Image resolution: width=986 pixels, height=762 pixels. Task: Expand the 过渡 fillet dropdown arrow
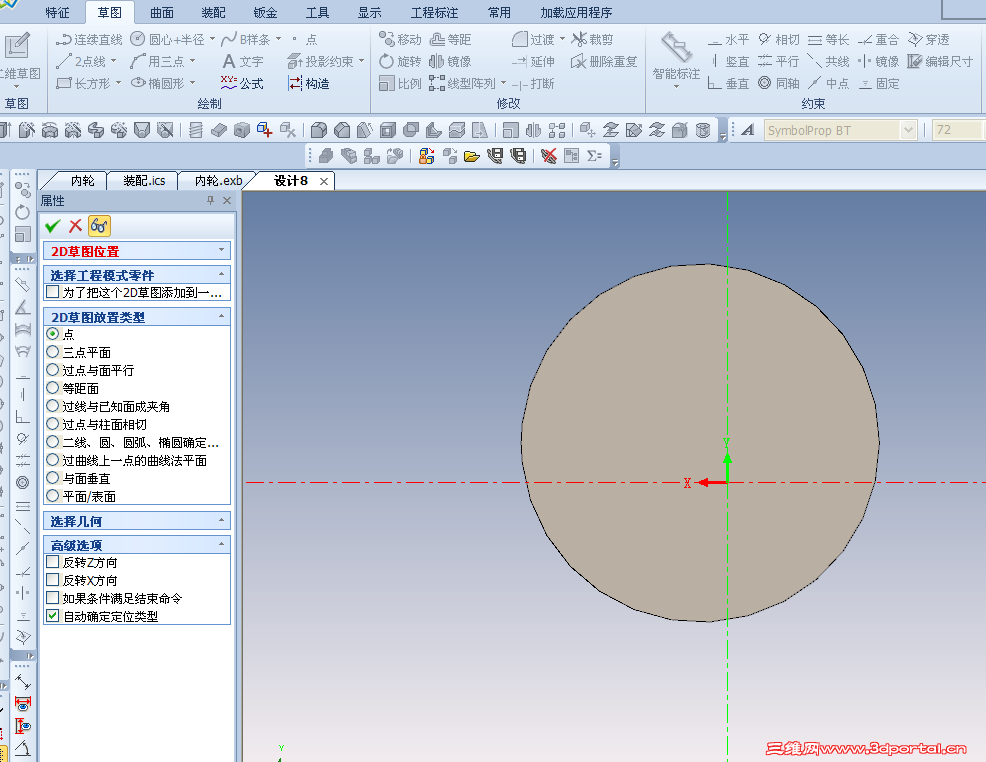click(562, 39)
